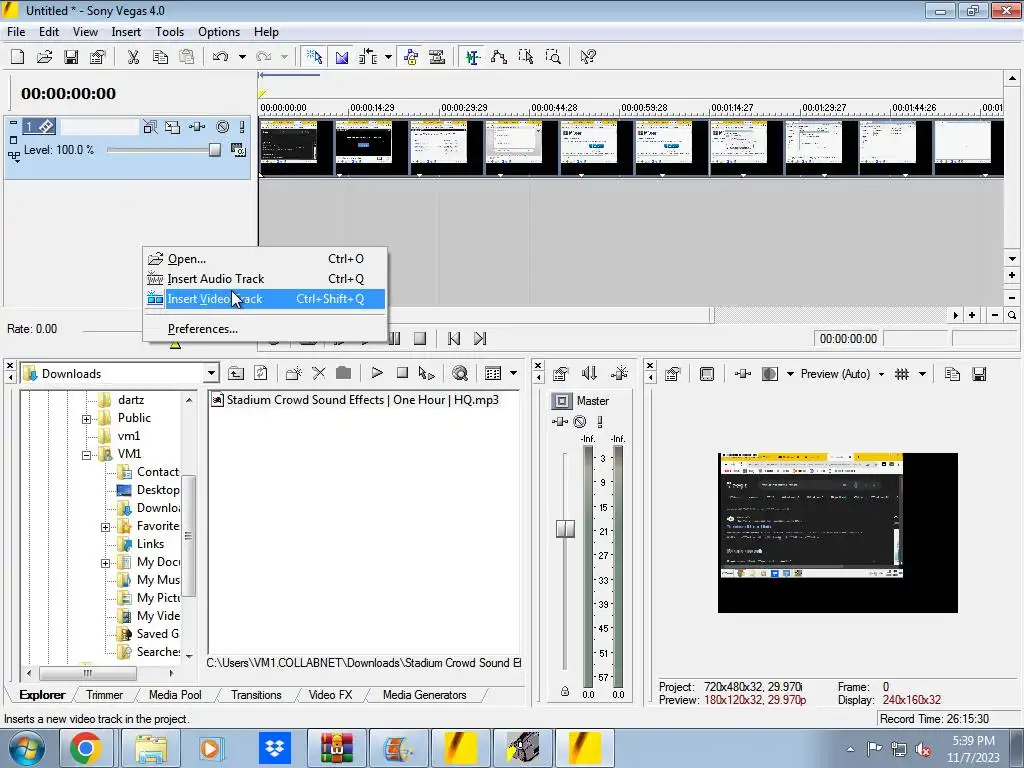Choose Insert Audio Track from context menu
This screenshot has height=768, width=1024.
[264, 279]
